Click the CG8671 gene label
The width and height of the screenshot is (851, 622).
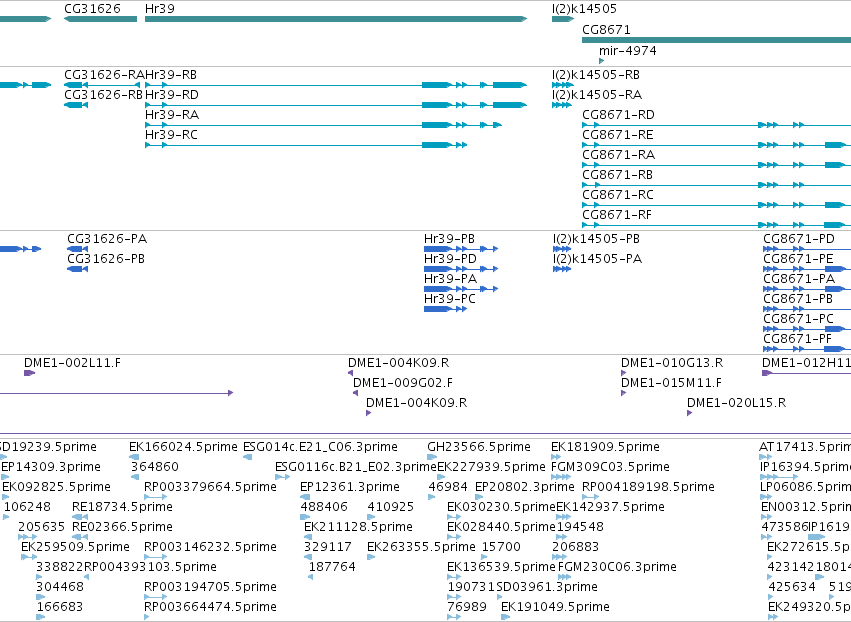pos(606,30)
